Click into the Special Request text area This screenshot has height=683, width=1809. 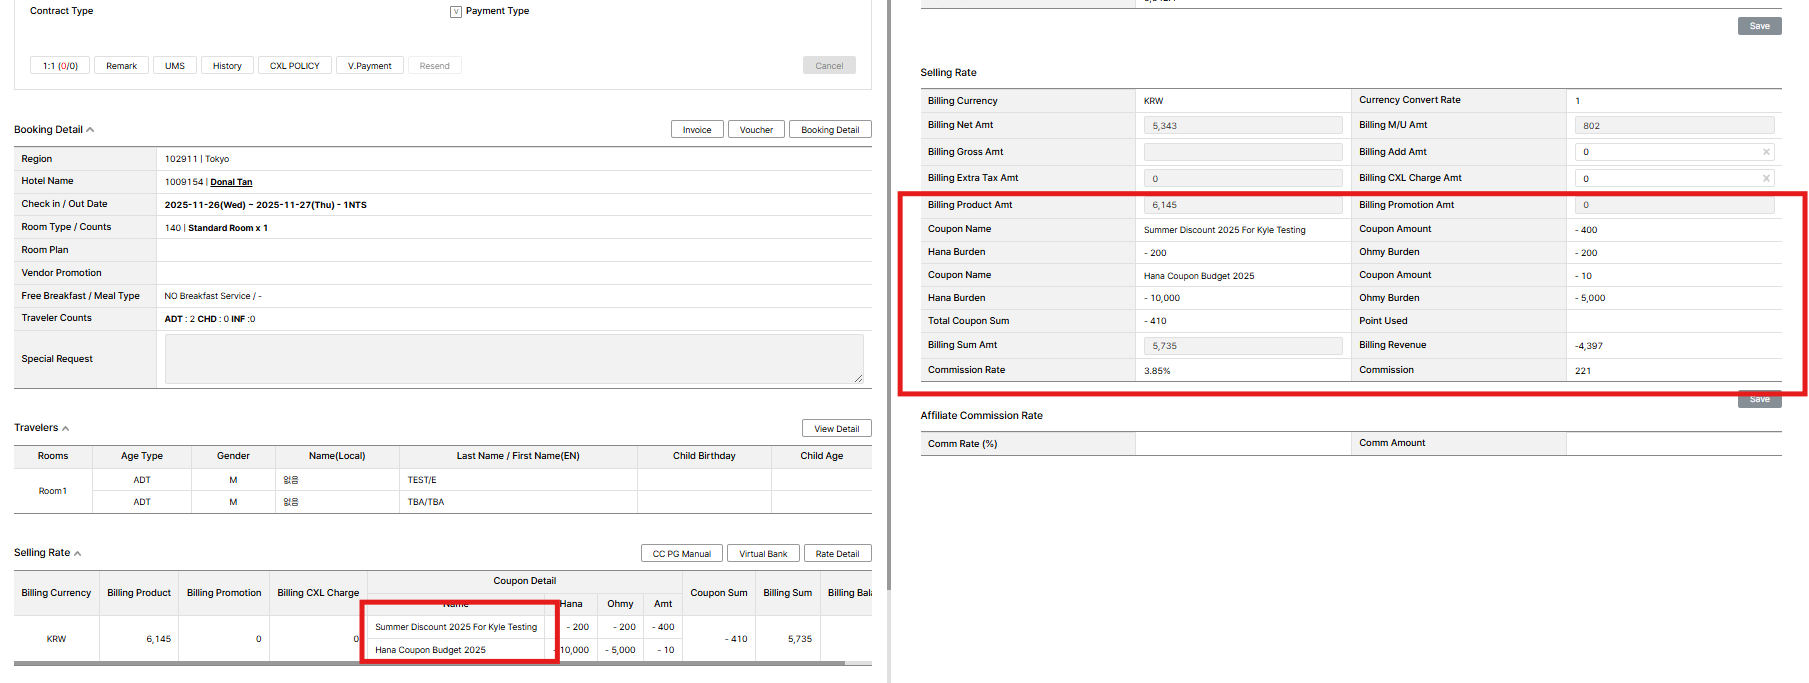click(514, 358)
